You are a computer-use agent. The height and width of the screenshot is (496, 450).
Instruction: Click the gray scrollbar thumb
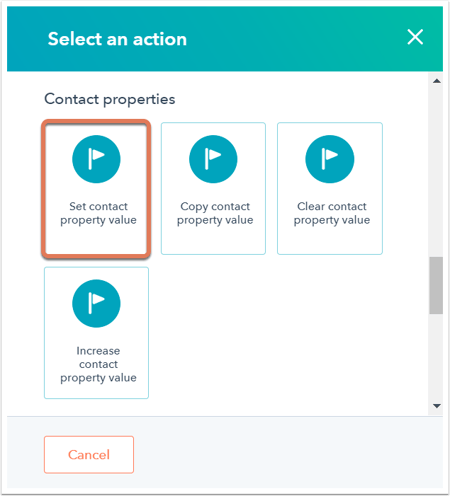436,285
